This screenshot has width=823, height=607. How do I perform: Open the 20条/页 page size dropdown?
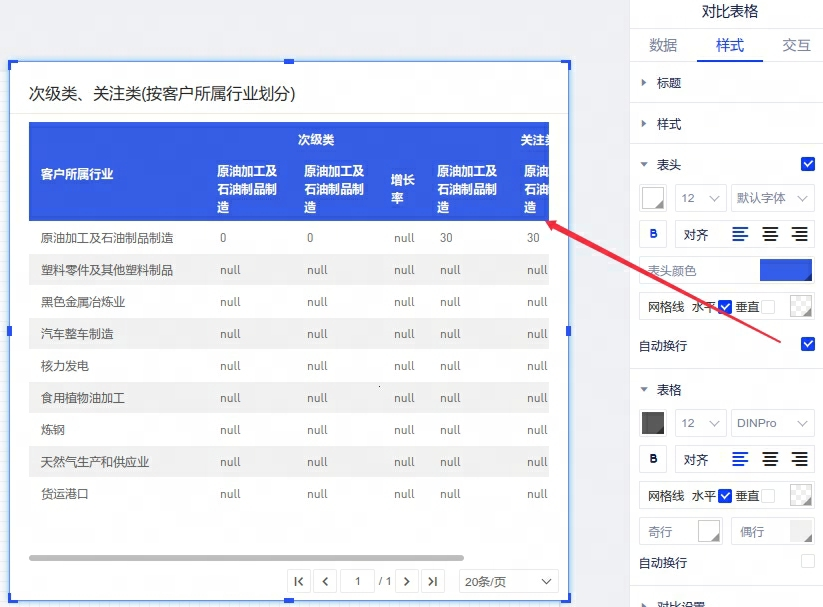(x=508, y=581)
